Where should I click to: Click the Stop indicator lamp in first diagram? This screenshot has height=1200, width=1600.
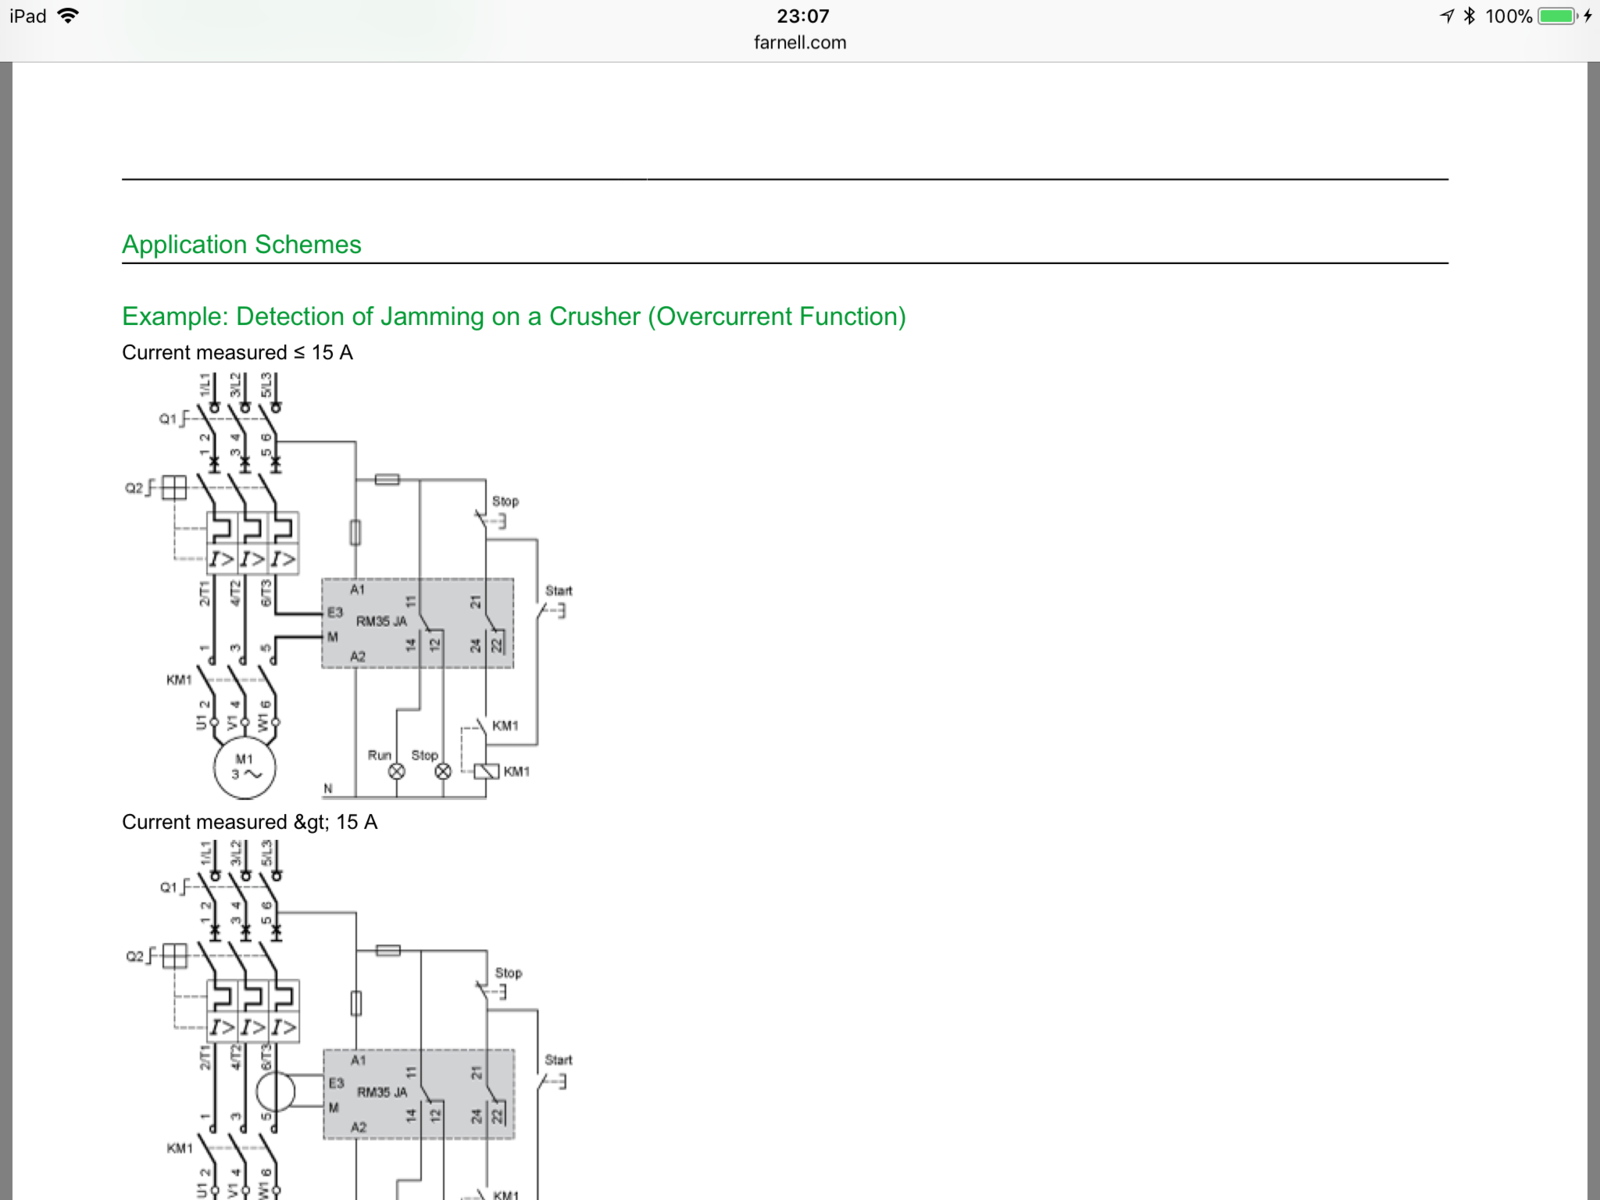[x=443, y=771]
